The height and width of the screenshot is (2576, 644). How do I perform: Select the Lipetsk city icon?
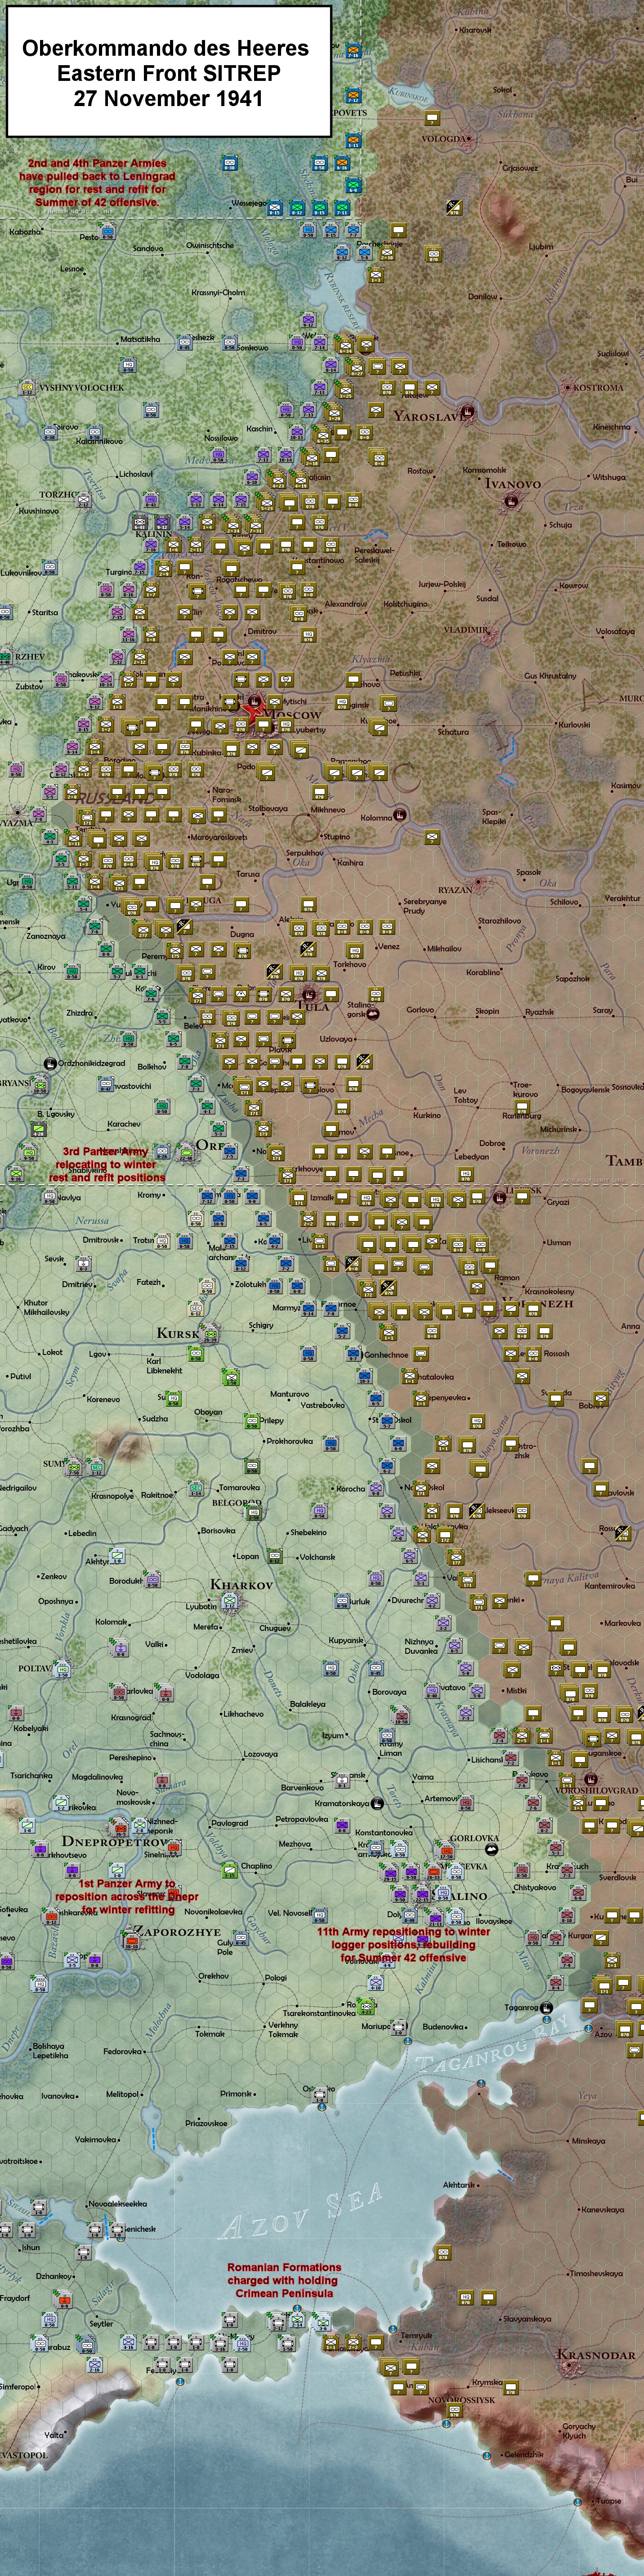click(499, 1197)
